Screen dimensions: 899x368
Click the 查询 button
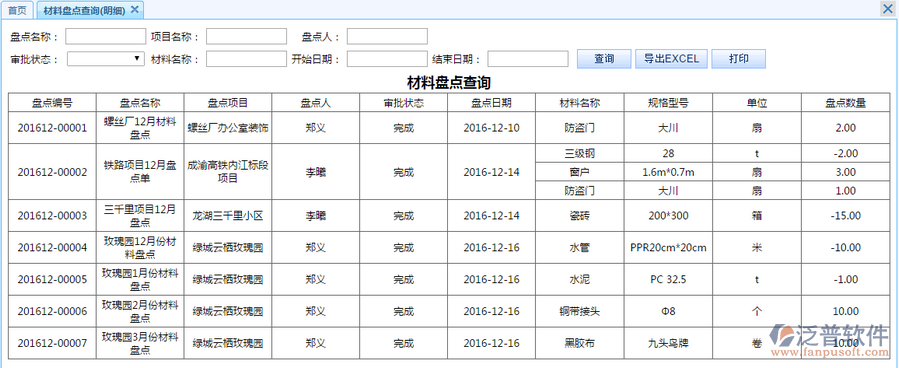[x=604, y=58]
